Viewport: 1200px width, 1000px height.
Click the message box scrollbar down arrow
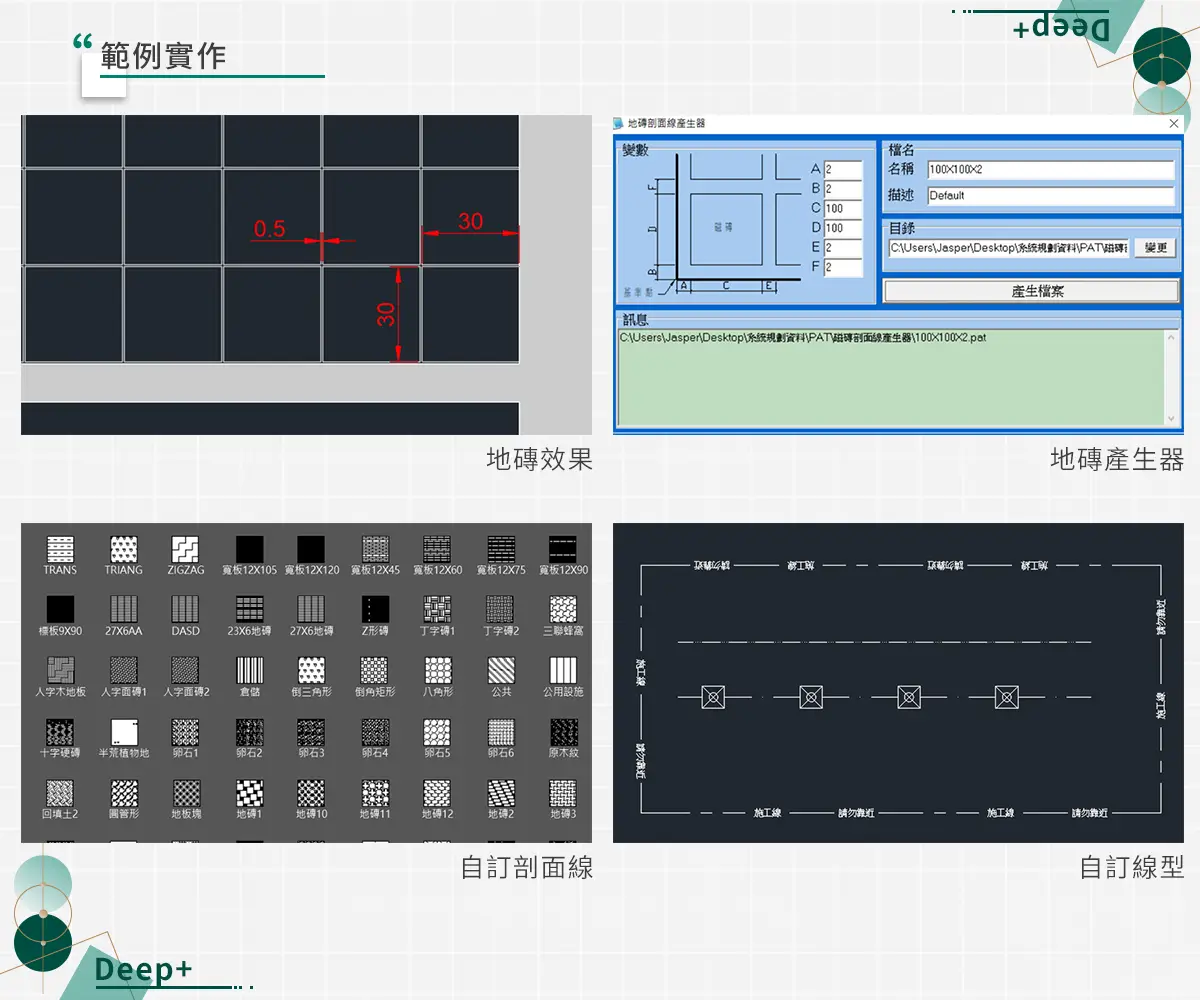[x=1172, y=419]
